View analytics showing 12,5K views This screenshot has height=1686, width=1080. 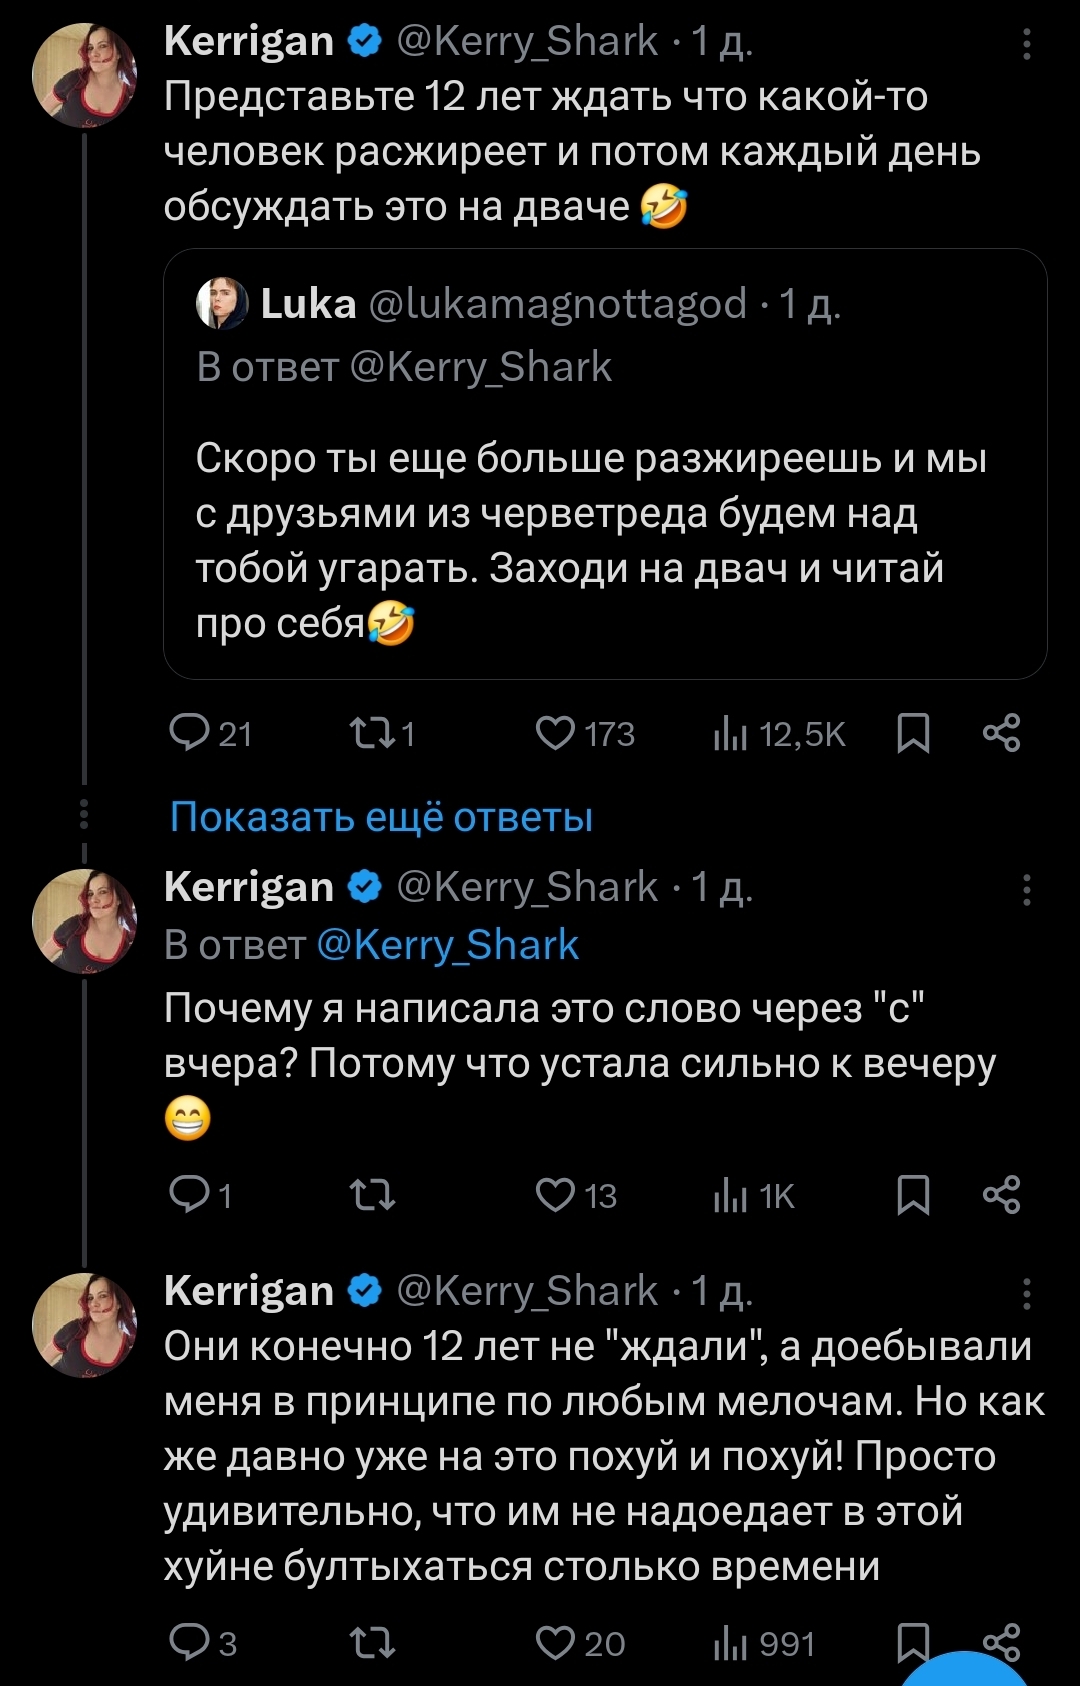[732, 734]
